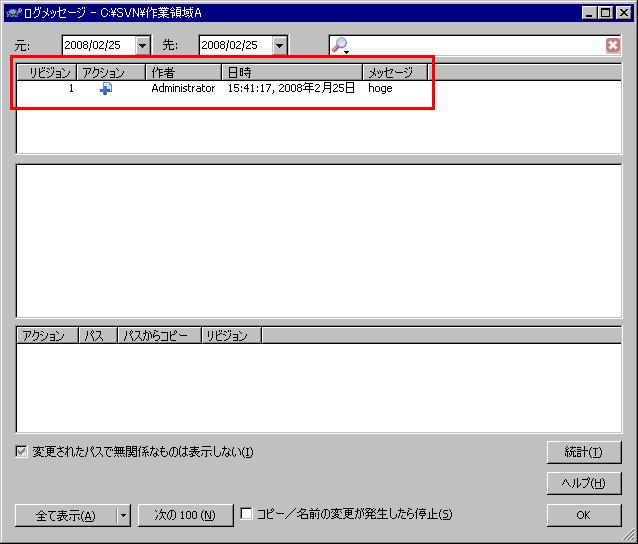Open ヘルプ(H) help button
The height and width of the screenshot is (544, 638).
[584, 483]
